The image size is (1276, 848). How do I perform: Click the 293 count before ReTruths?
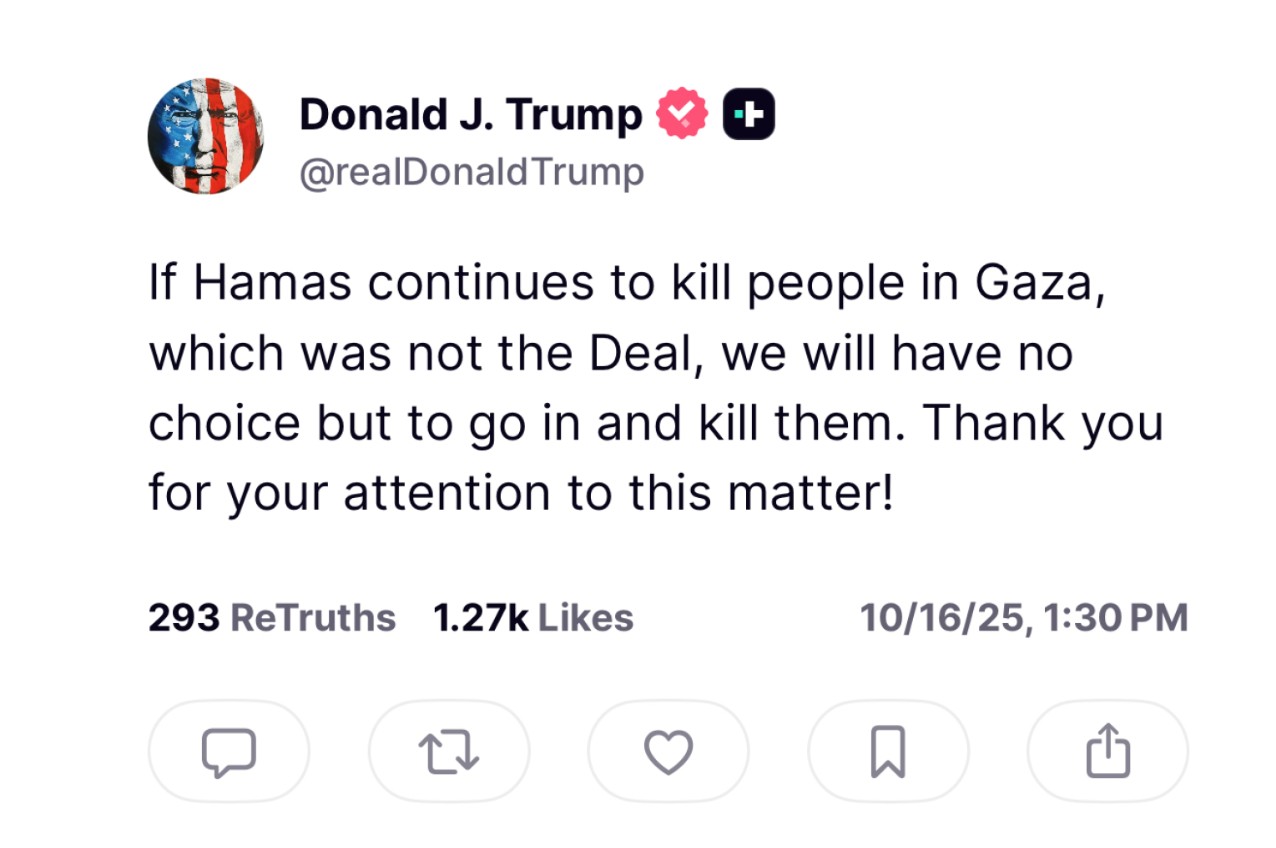point(184,617)
